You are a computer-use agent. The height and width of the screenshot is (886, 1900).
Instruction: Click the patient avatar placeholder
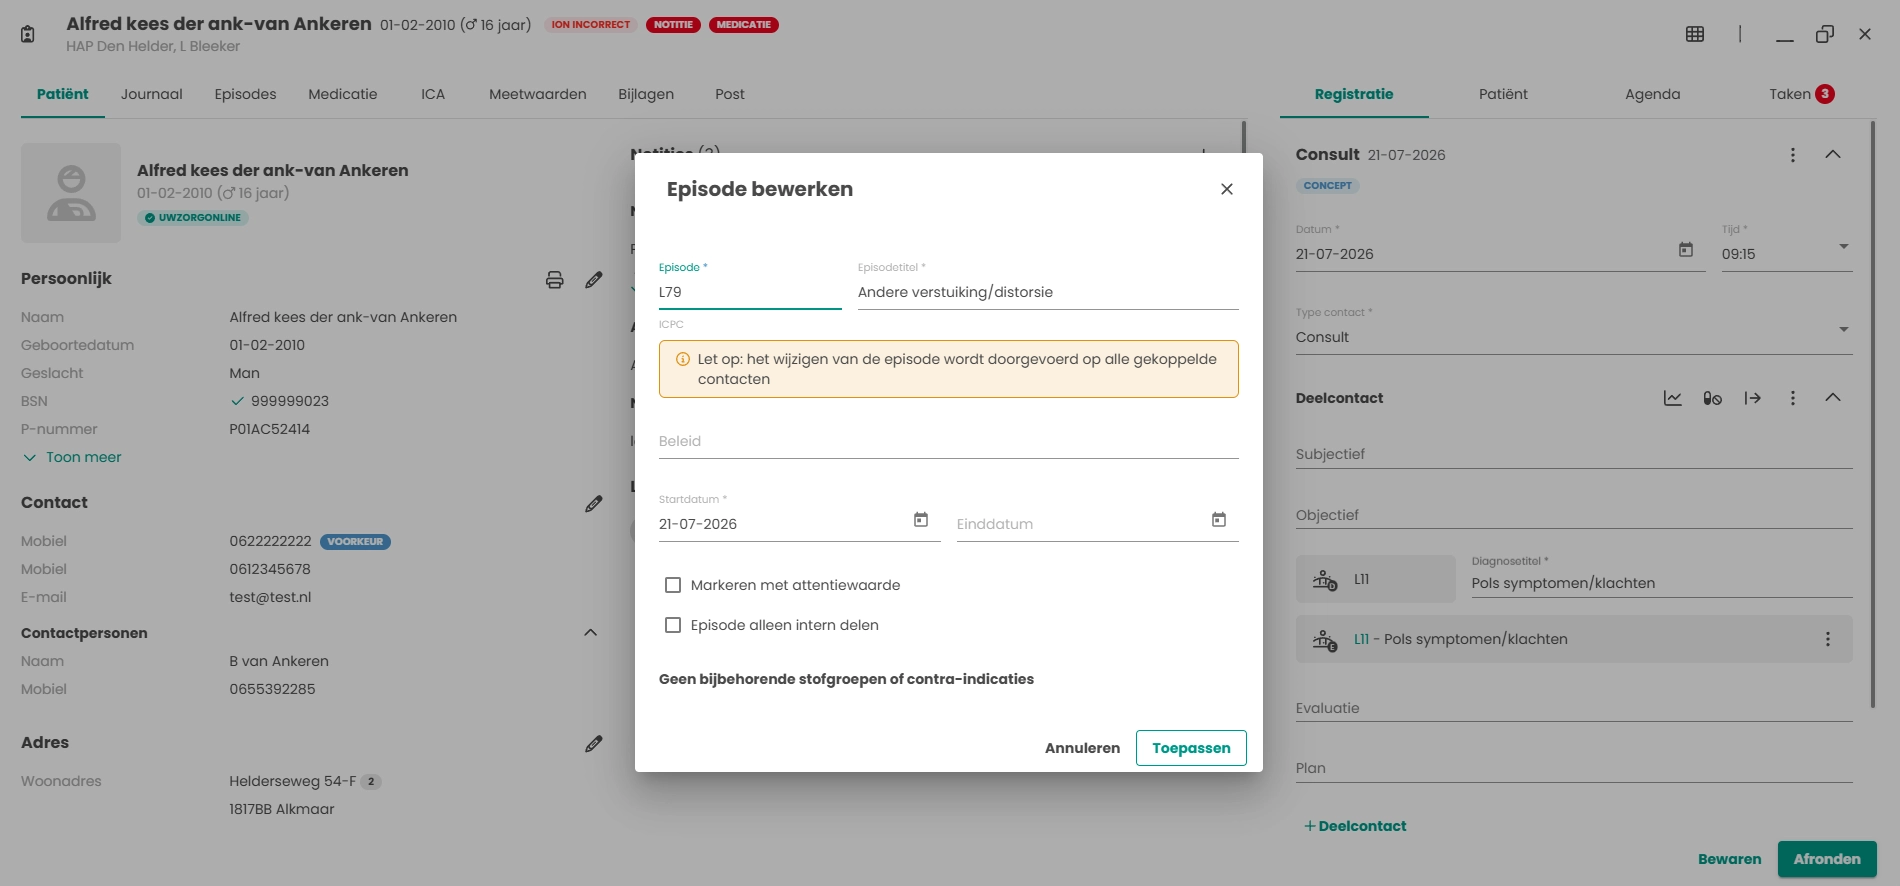pos(71,193)
